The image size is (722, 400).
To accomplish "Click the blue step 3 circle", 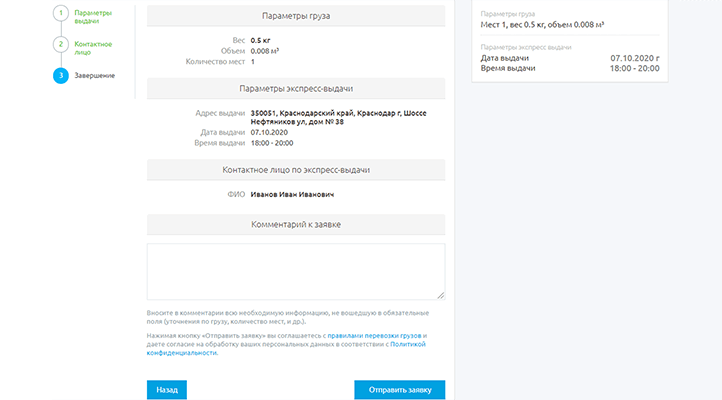I will 61,76.
